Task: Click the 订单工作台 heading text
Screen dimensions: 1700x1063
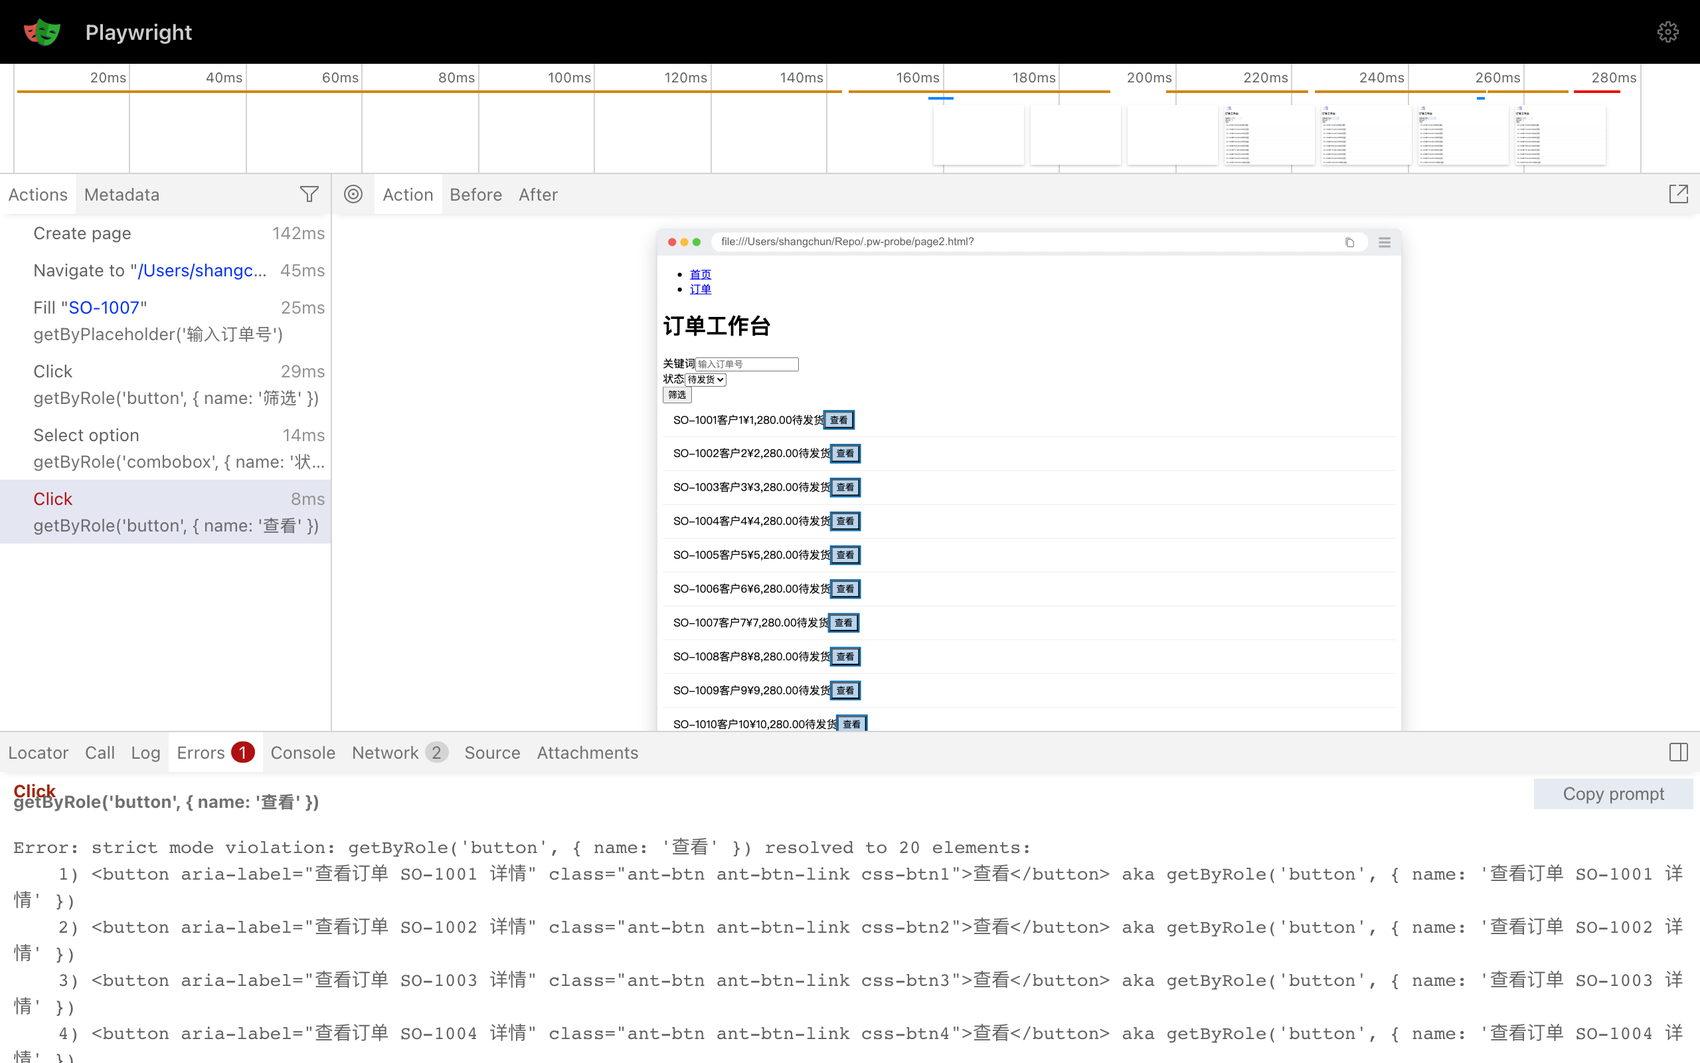Action: (x=717, y=326)
